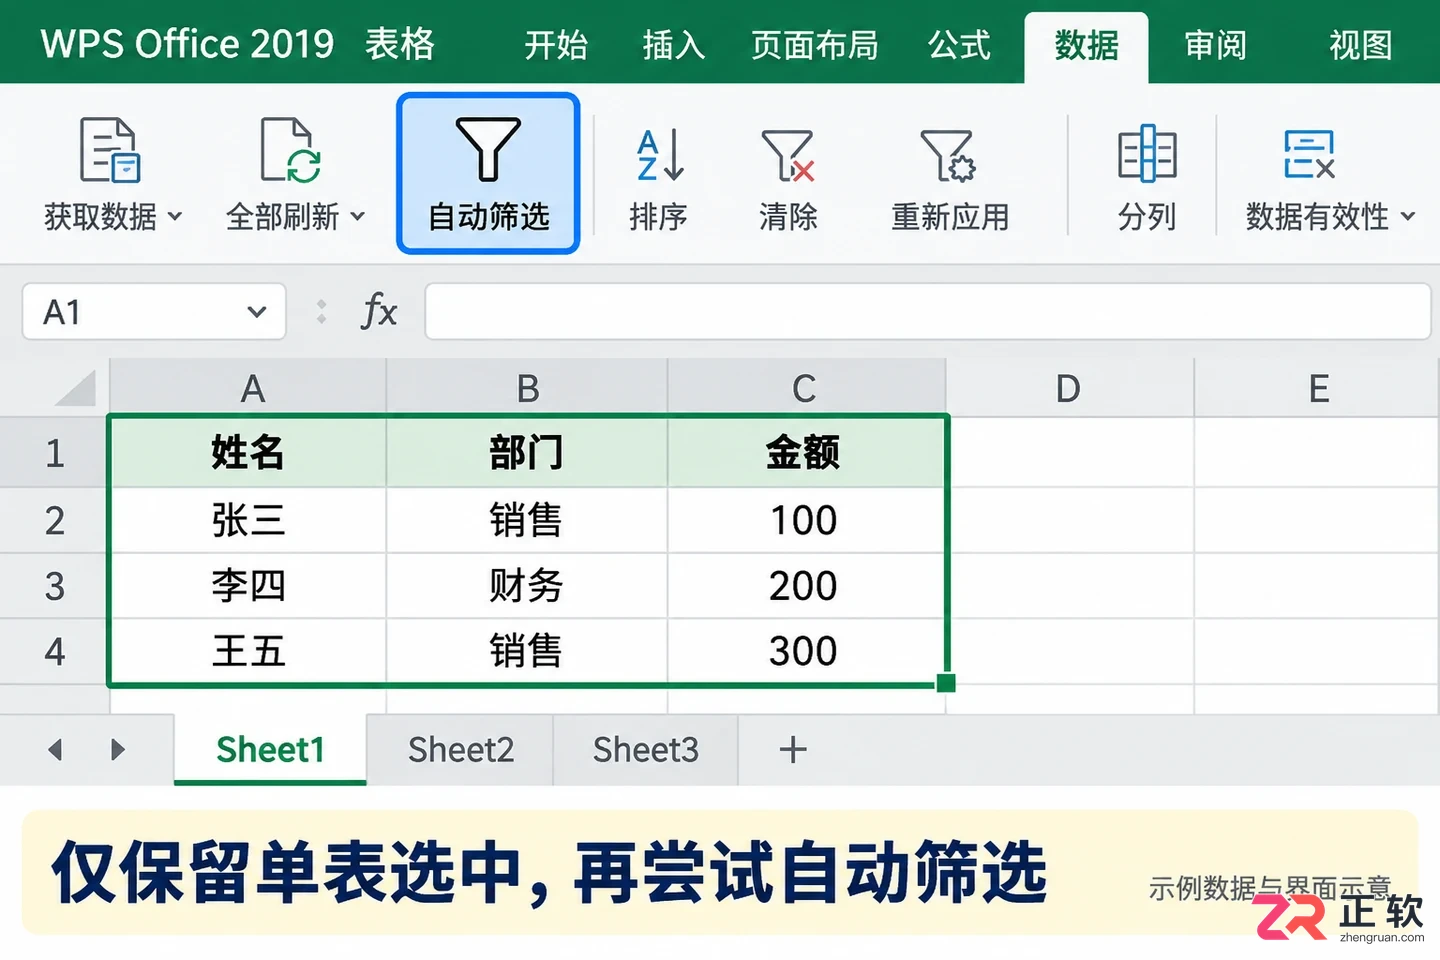
Task: Select column D header
Action: coord(1070,388)
